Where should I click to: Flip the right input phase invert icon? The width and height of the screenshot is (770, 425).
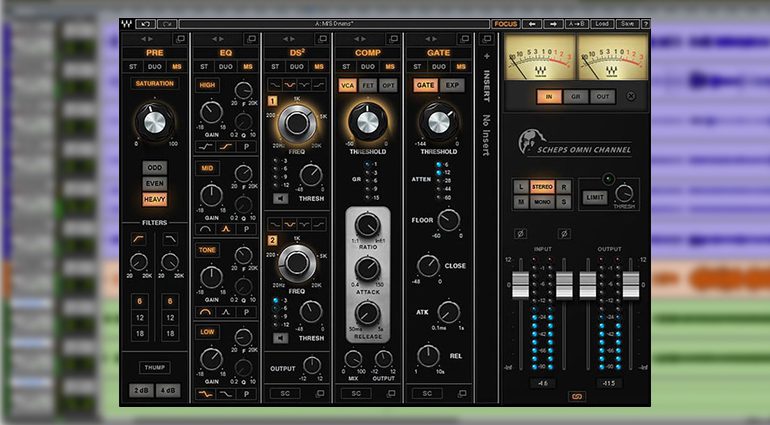(564, 234)
